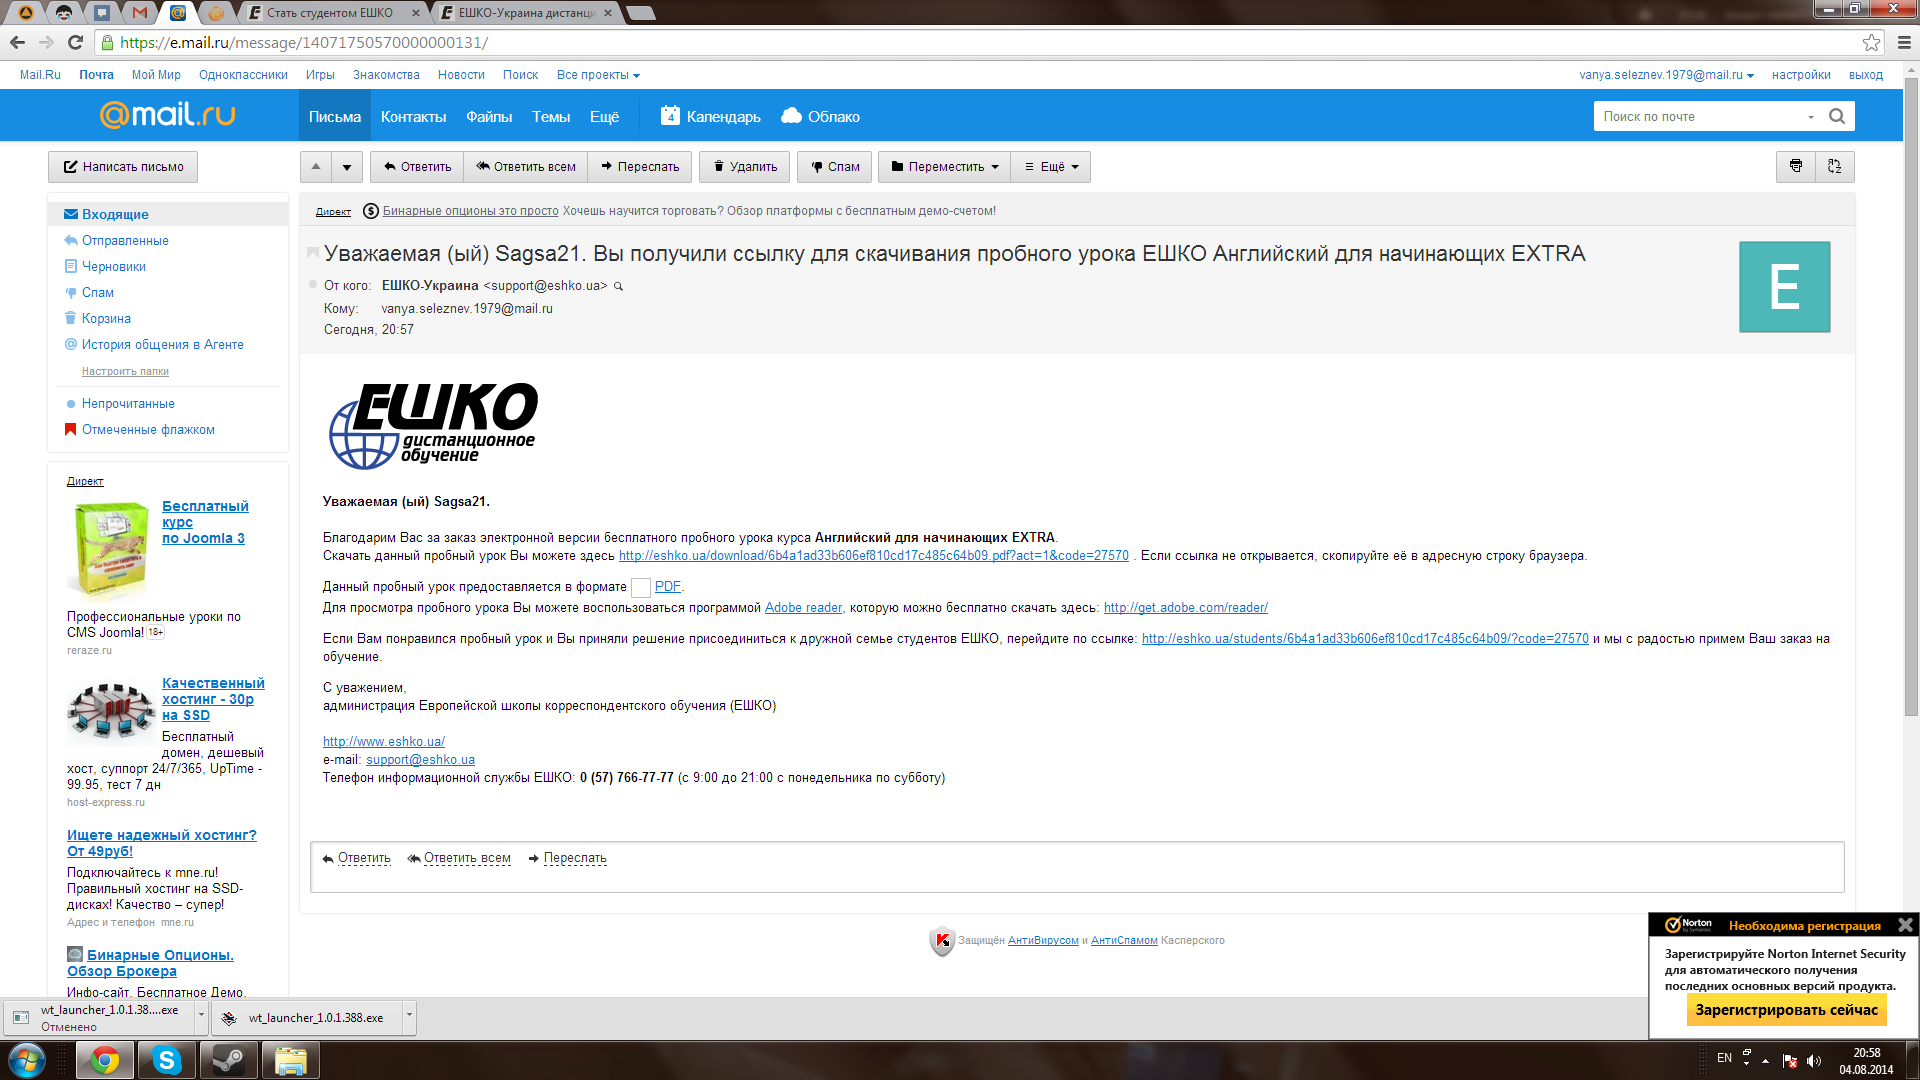The width and height of the screenshot is (1920, 1080).
Task: Click Ответить всем in the toolbar
Action: pos(526,167)
